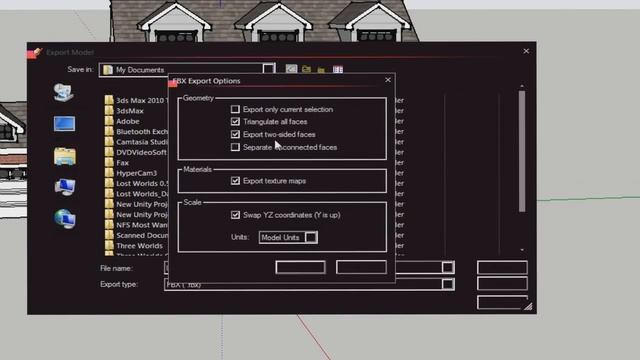The height and width of the screenshot is (360, 640).
Task: Jump to Desktop in the places sidebar
Action: [x=64, y=123]
